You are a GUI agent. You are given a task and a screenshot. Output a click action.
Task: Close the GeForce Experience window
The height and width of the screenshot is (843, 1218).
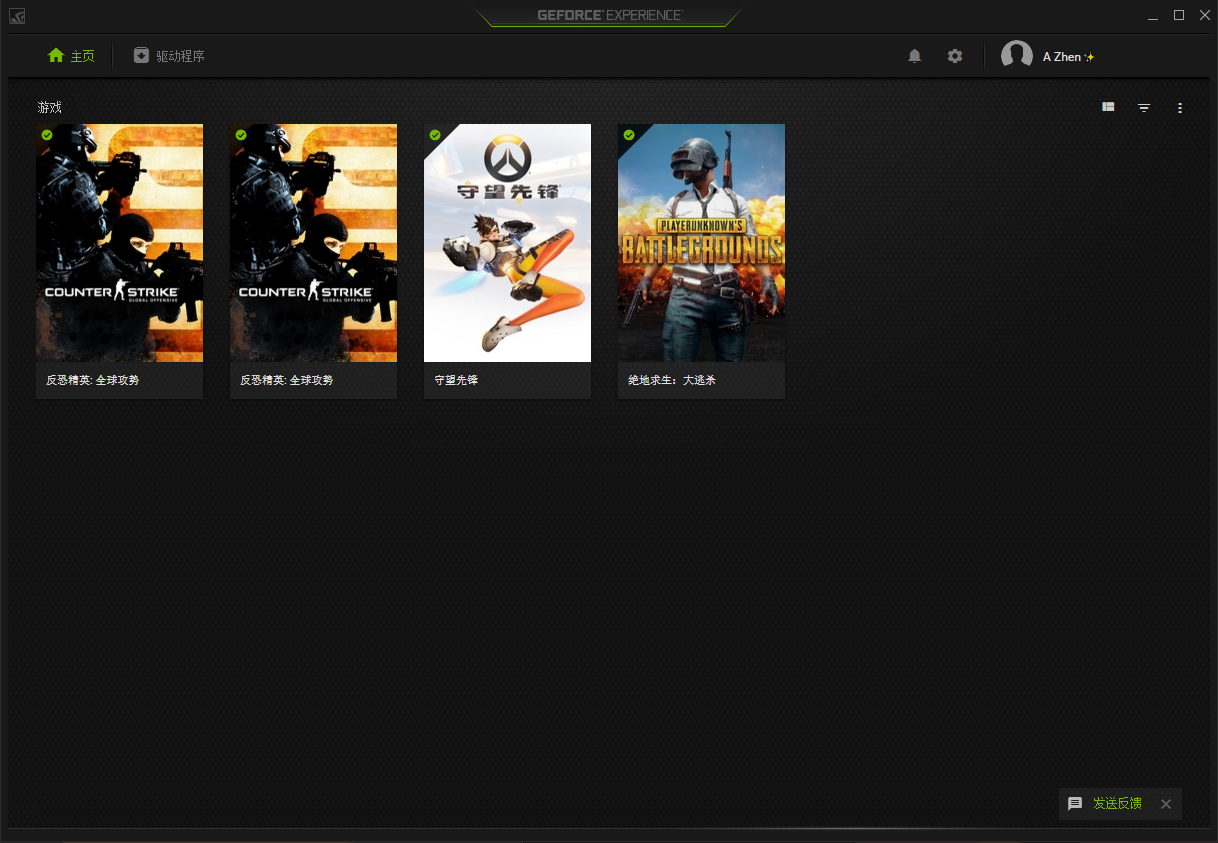coord(1205,15)
